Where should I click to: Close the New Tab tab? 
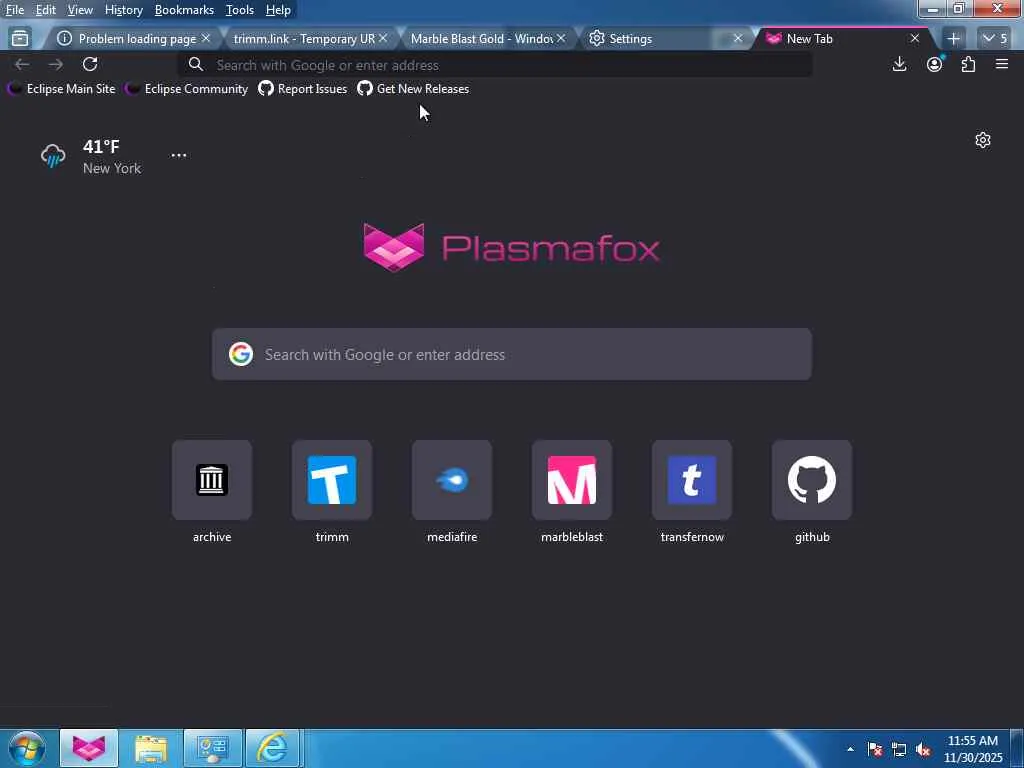[x=915, y=39]
